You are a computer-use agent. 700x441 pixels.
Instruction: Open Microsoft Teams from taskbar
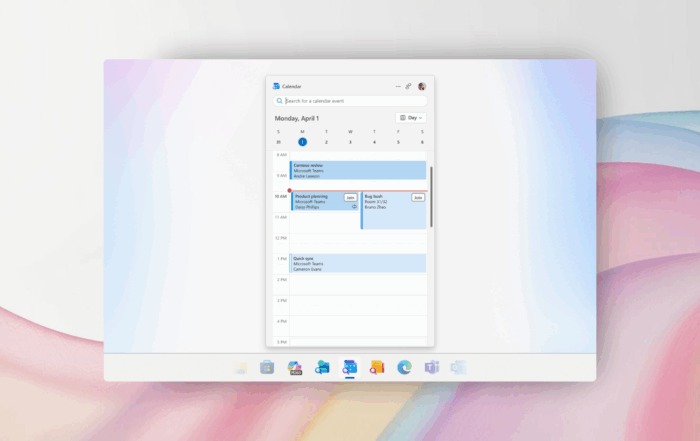(x=432, y=367)
